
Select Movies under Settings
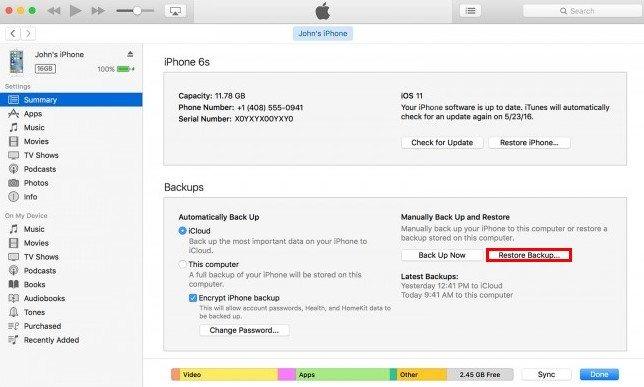click(71, 141)
